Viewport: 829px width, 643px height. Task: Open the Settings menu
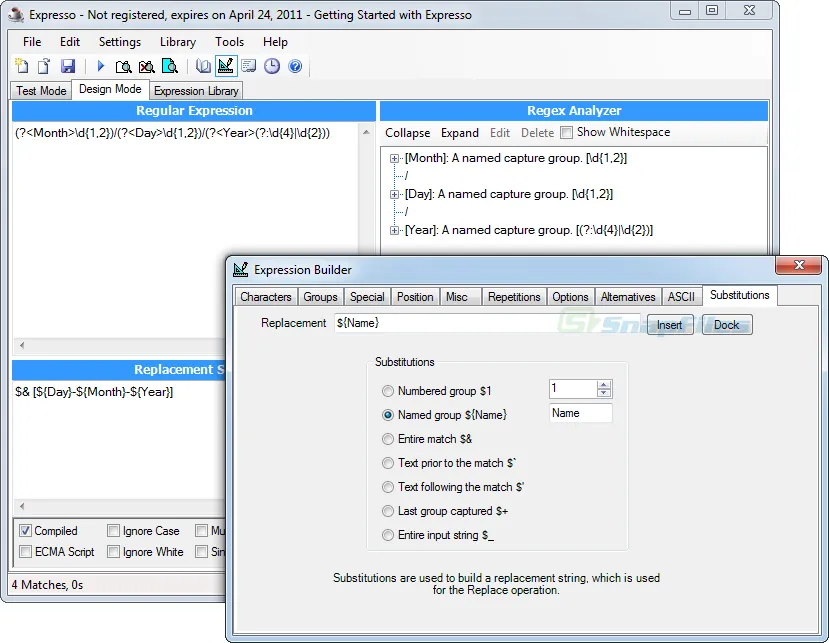coord(120,42)
